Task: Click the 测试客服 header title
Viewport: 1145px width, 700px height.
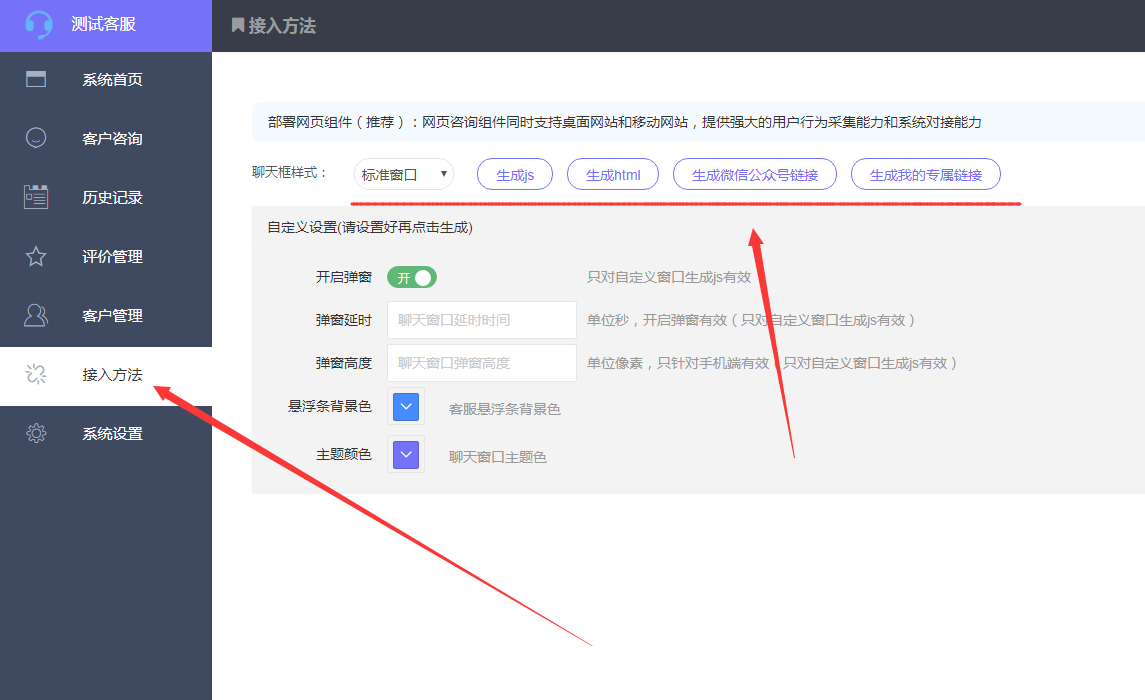Action: 103,24
